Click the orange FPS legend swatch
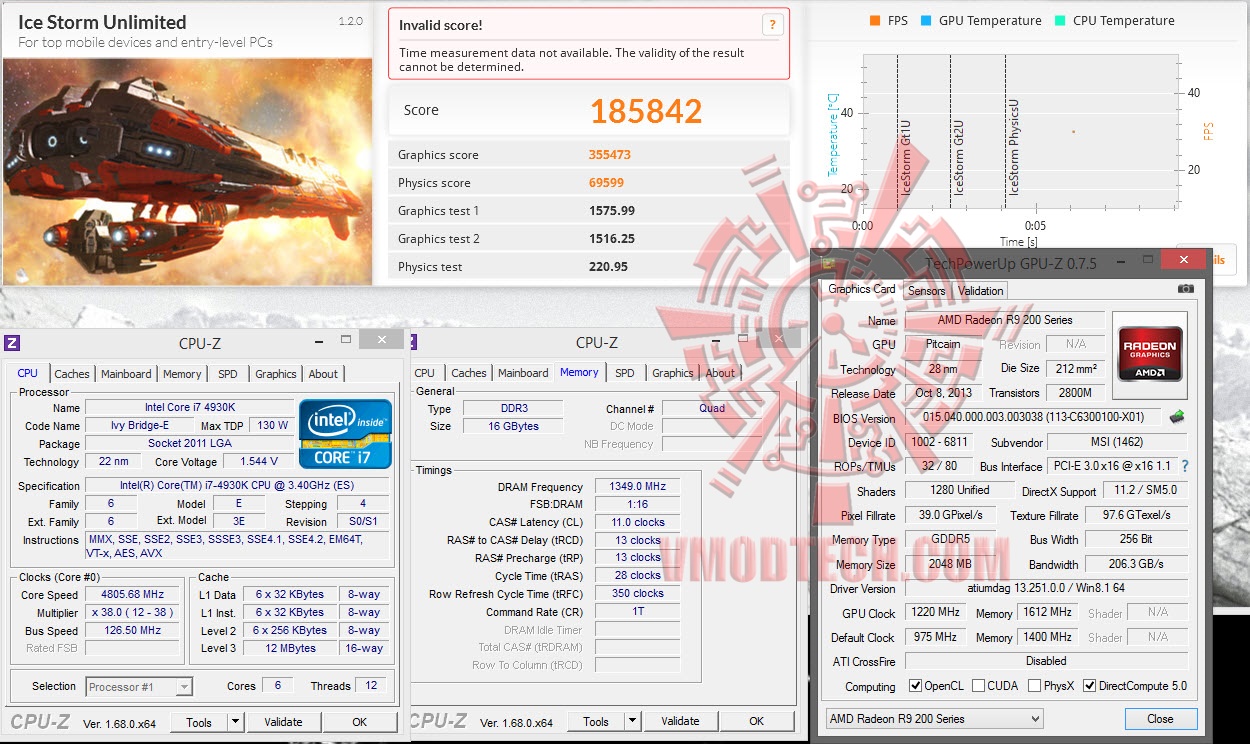This screenshot has height=744, width=1250. click(875, 21)
